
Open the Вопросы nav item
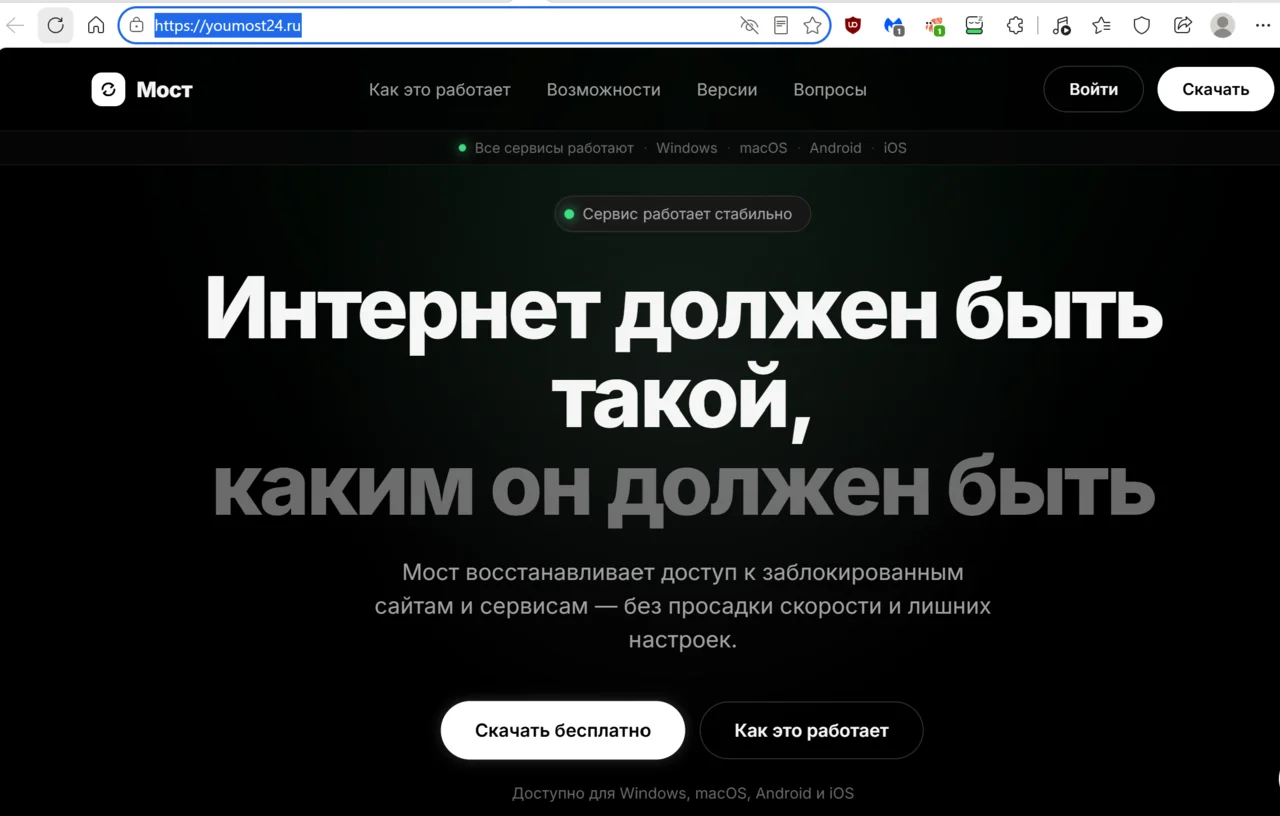(x=830, y=89)
